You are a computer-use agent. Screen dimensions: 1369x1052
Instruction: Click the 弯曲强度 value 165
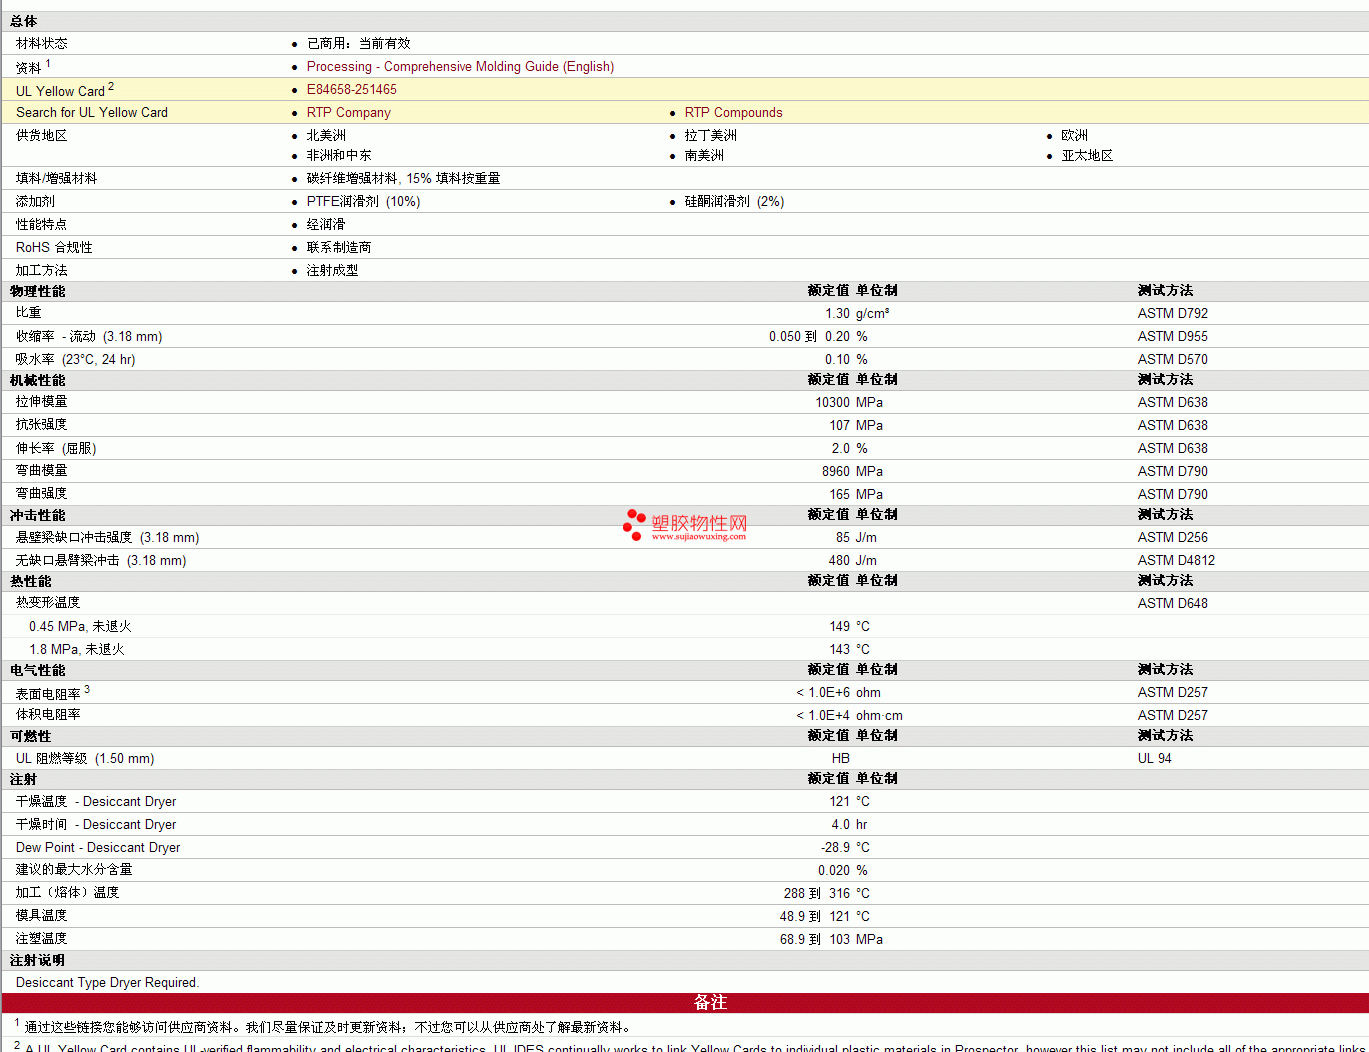click(x=839, y=494)
